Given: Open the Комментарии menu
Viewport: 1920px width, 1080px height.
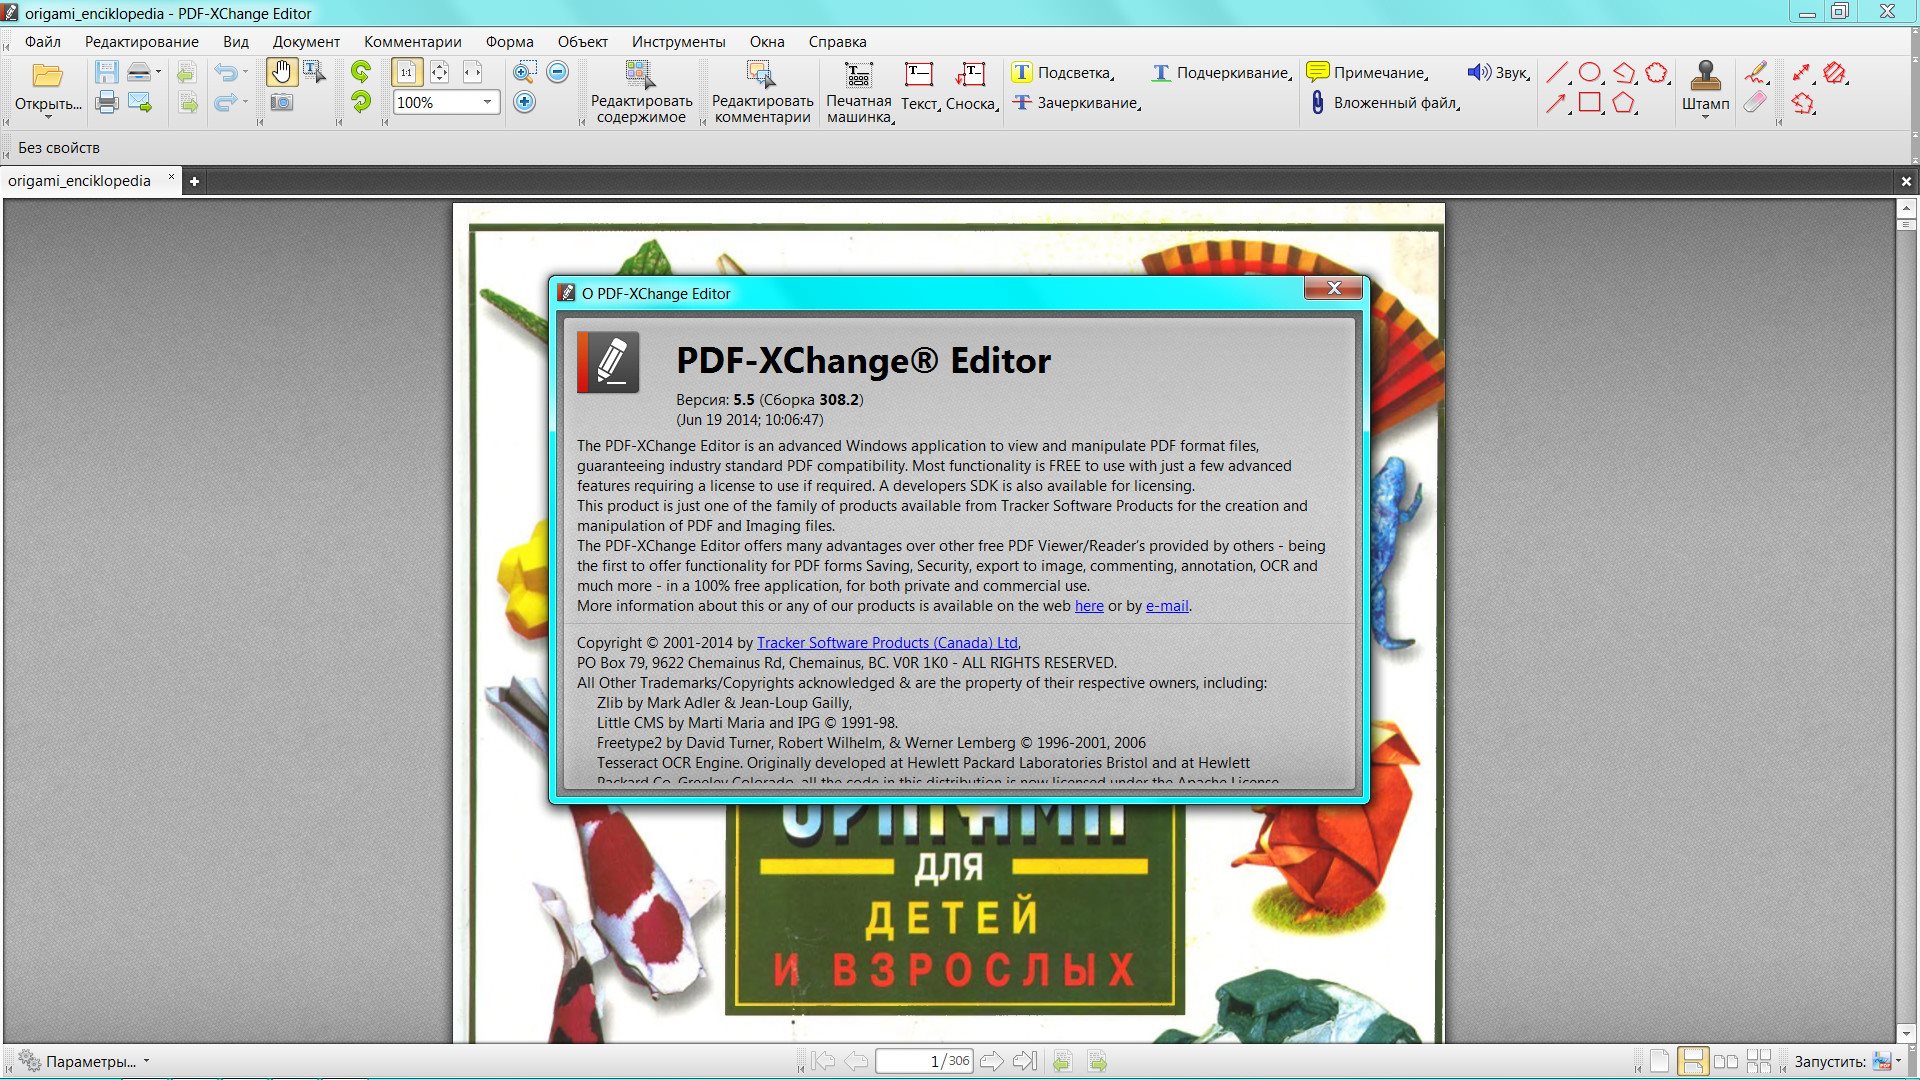Looking at the screenshot, I should click(x=413, y=41).
